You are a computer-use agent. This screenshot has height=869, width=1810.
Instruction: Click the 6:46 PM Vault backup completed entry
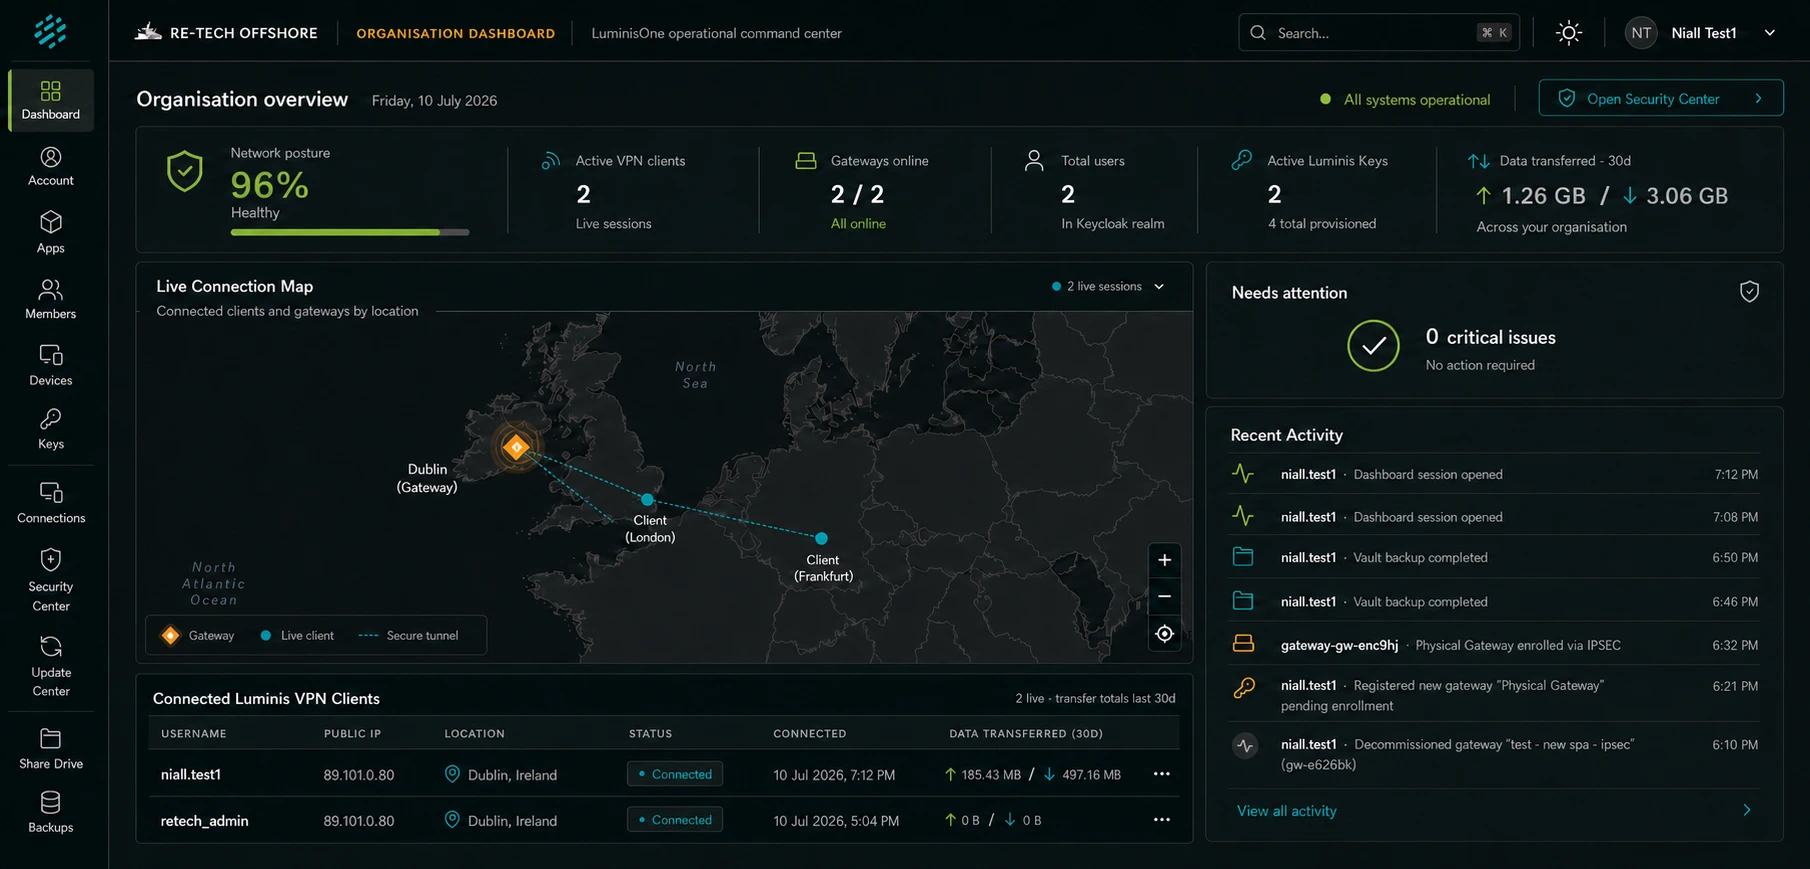pyautogui.click(x=1495, y=601)
